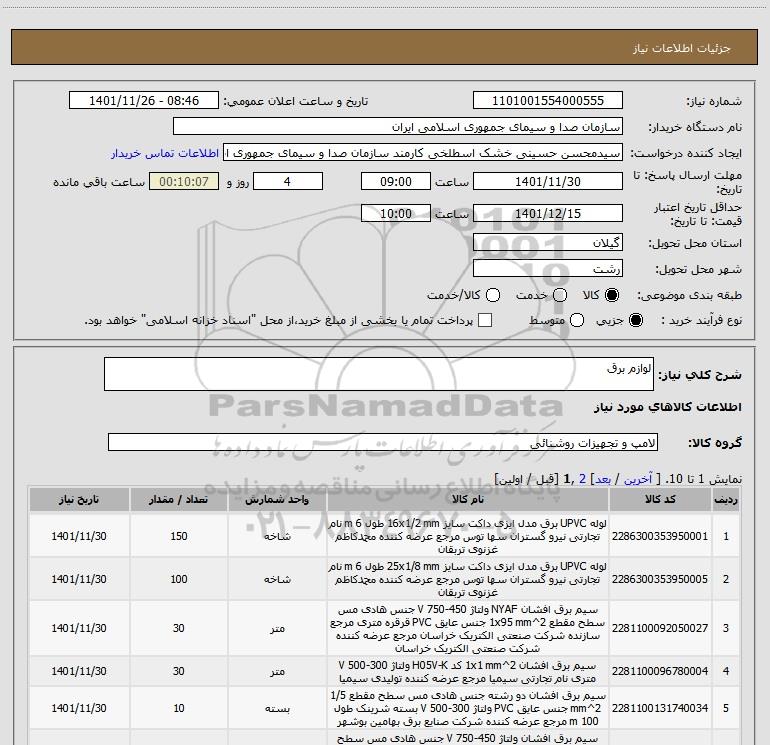Screen dimensions: 770x745
Task: Click the remaining time 00:10:07 field
Action: coord(184,181)
